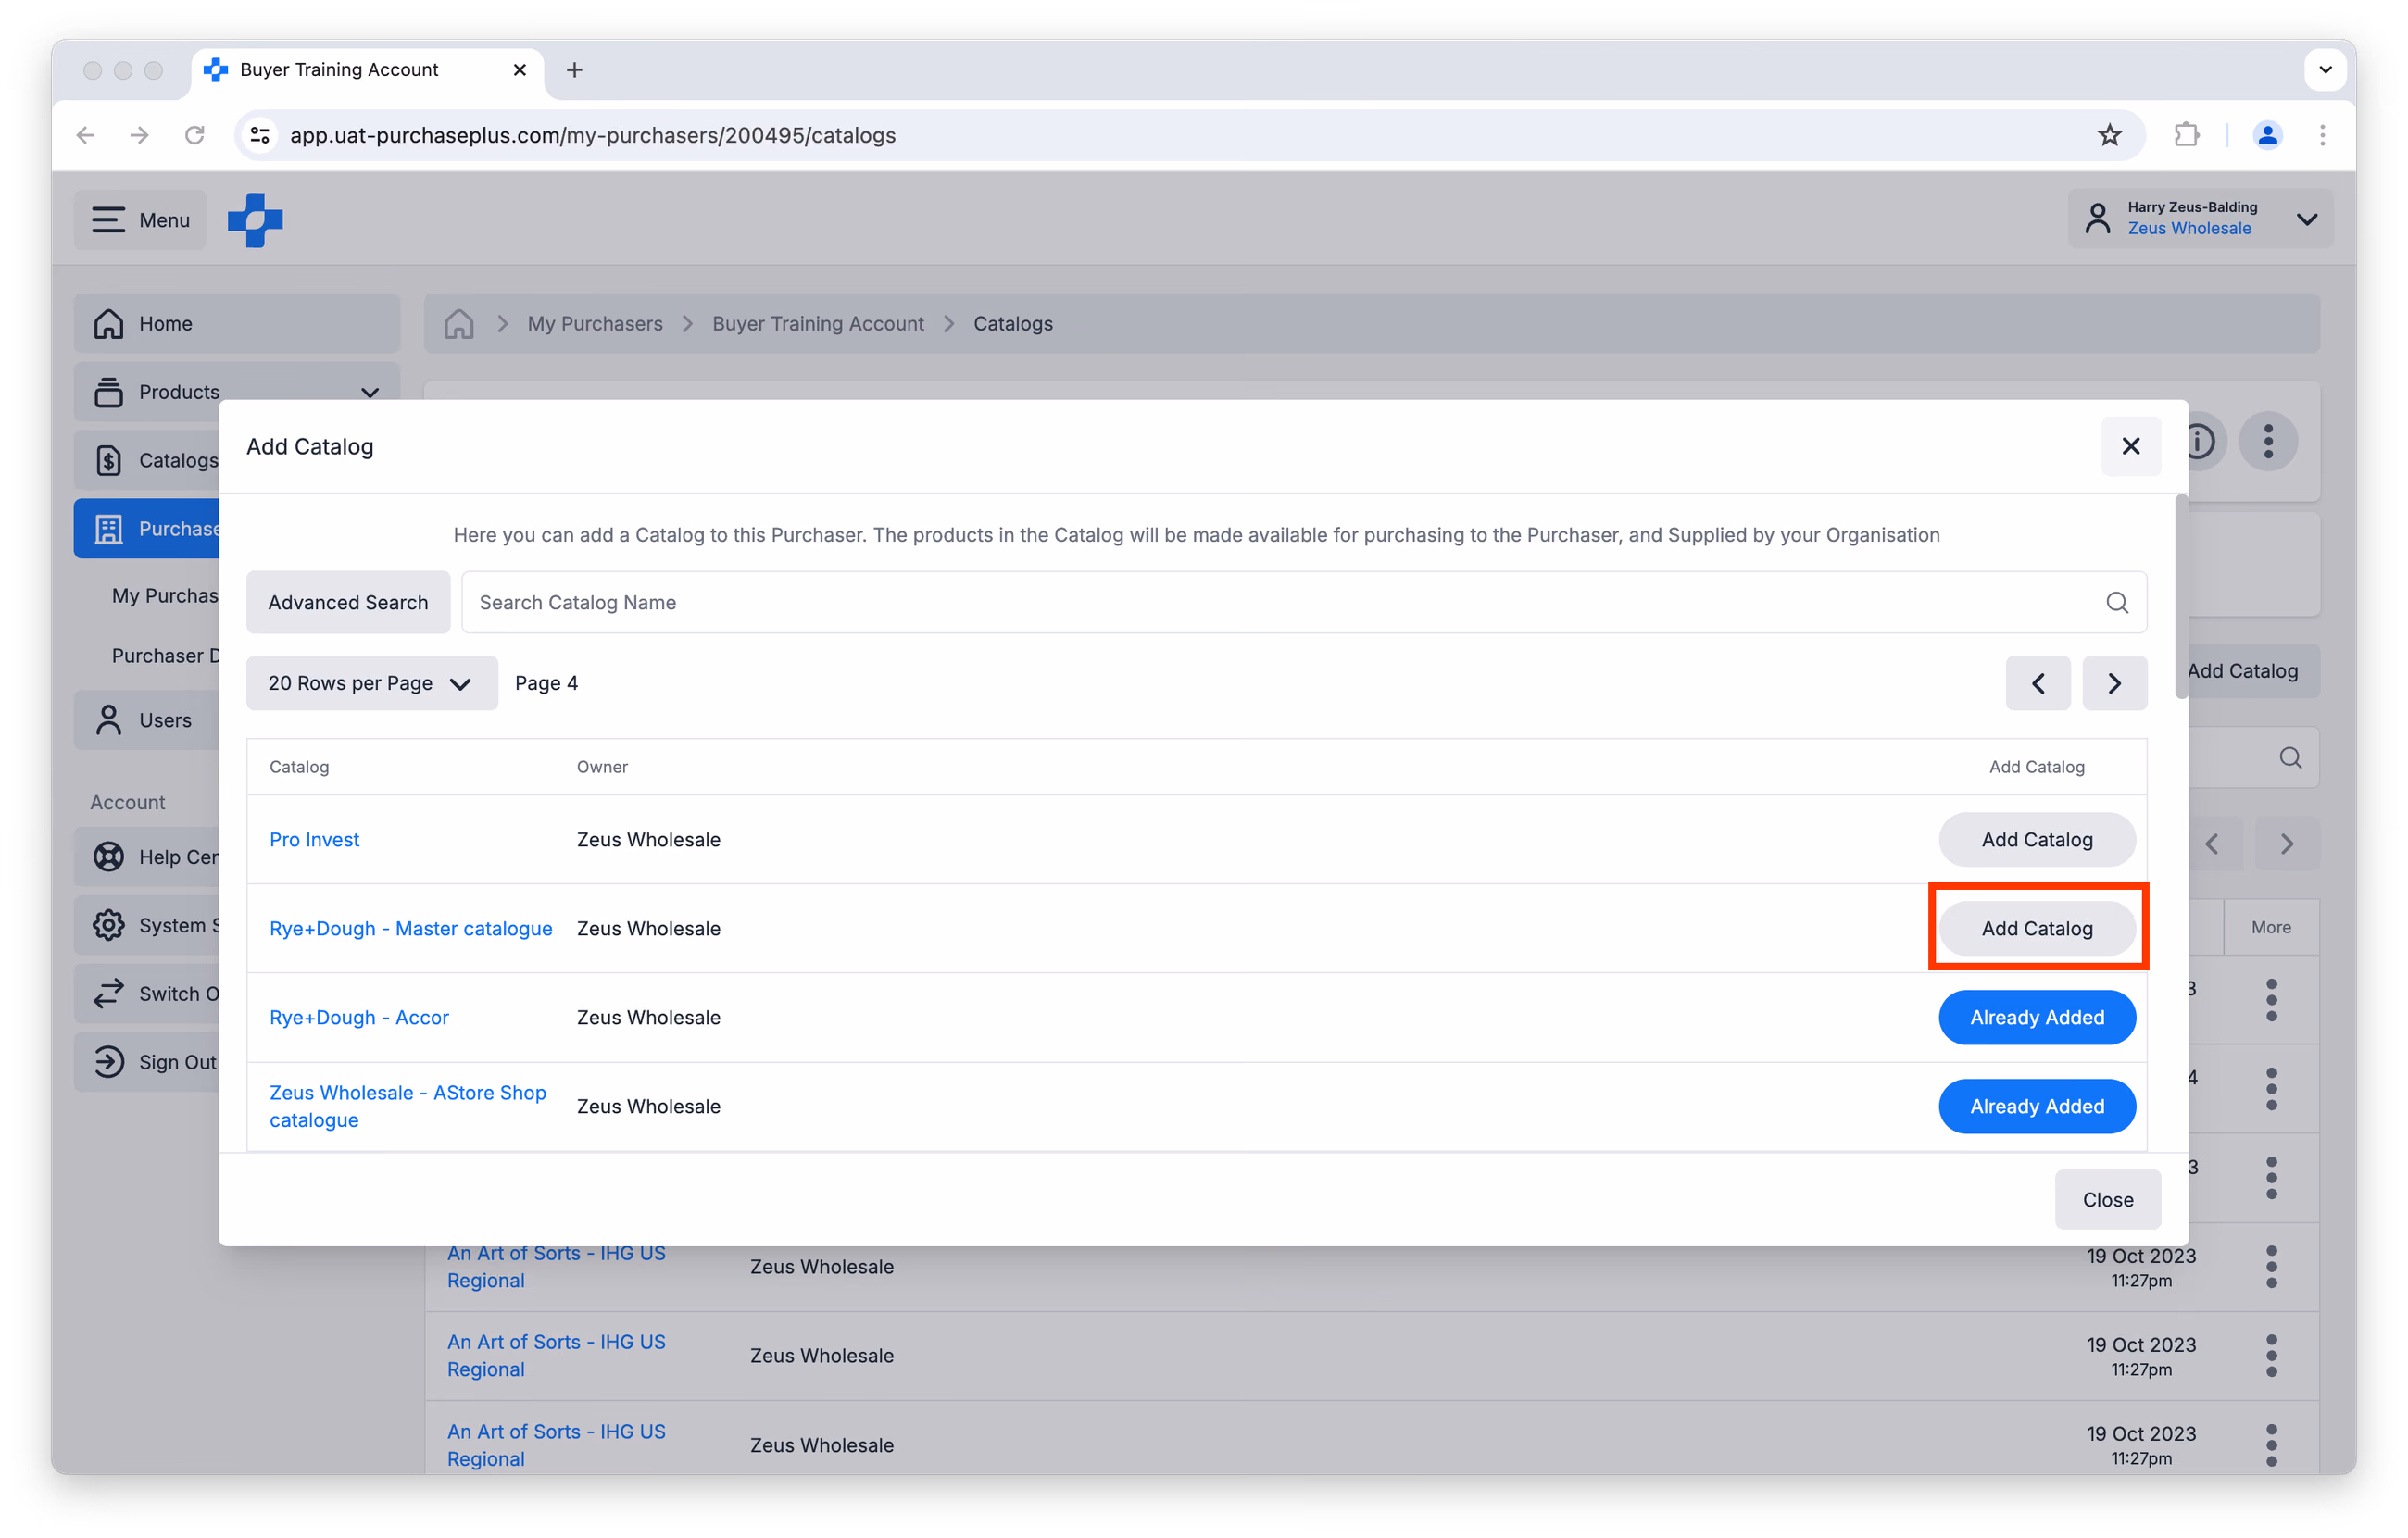The width and height of the screenshot is (2408, 1538).
Task: Open Rye+Dough - Master catalogue link
Action: point(411,928)
